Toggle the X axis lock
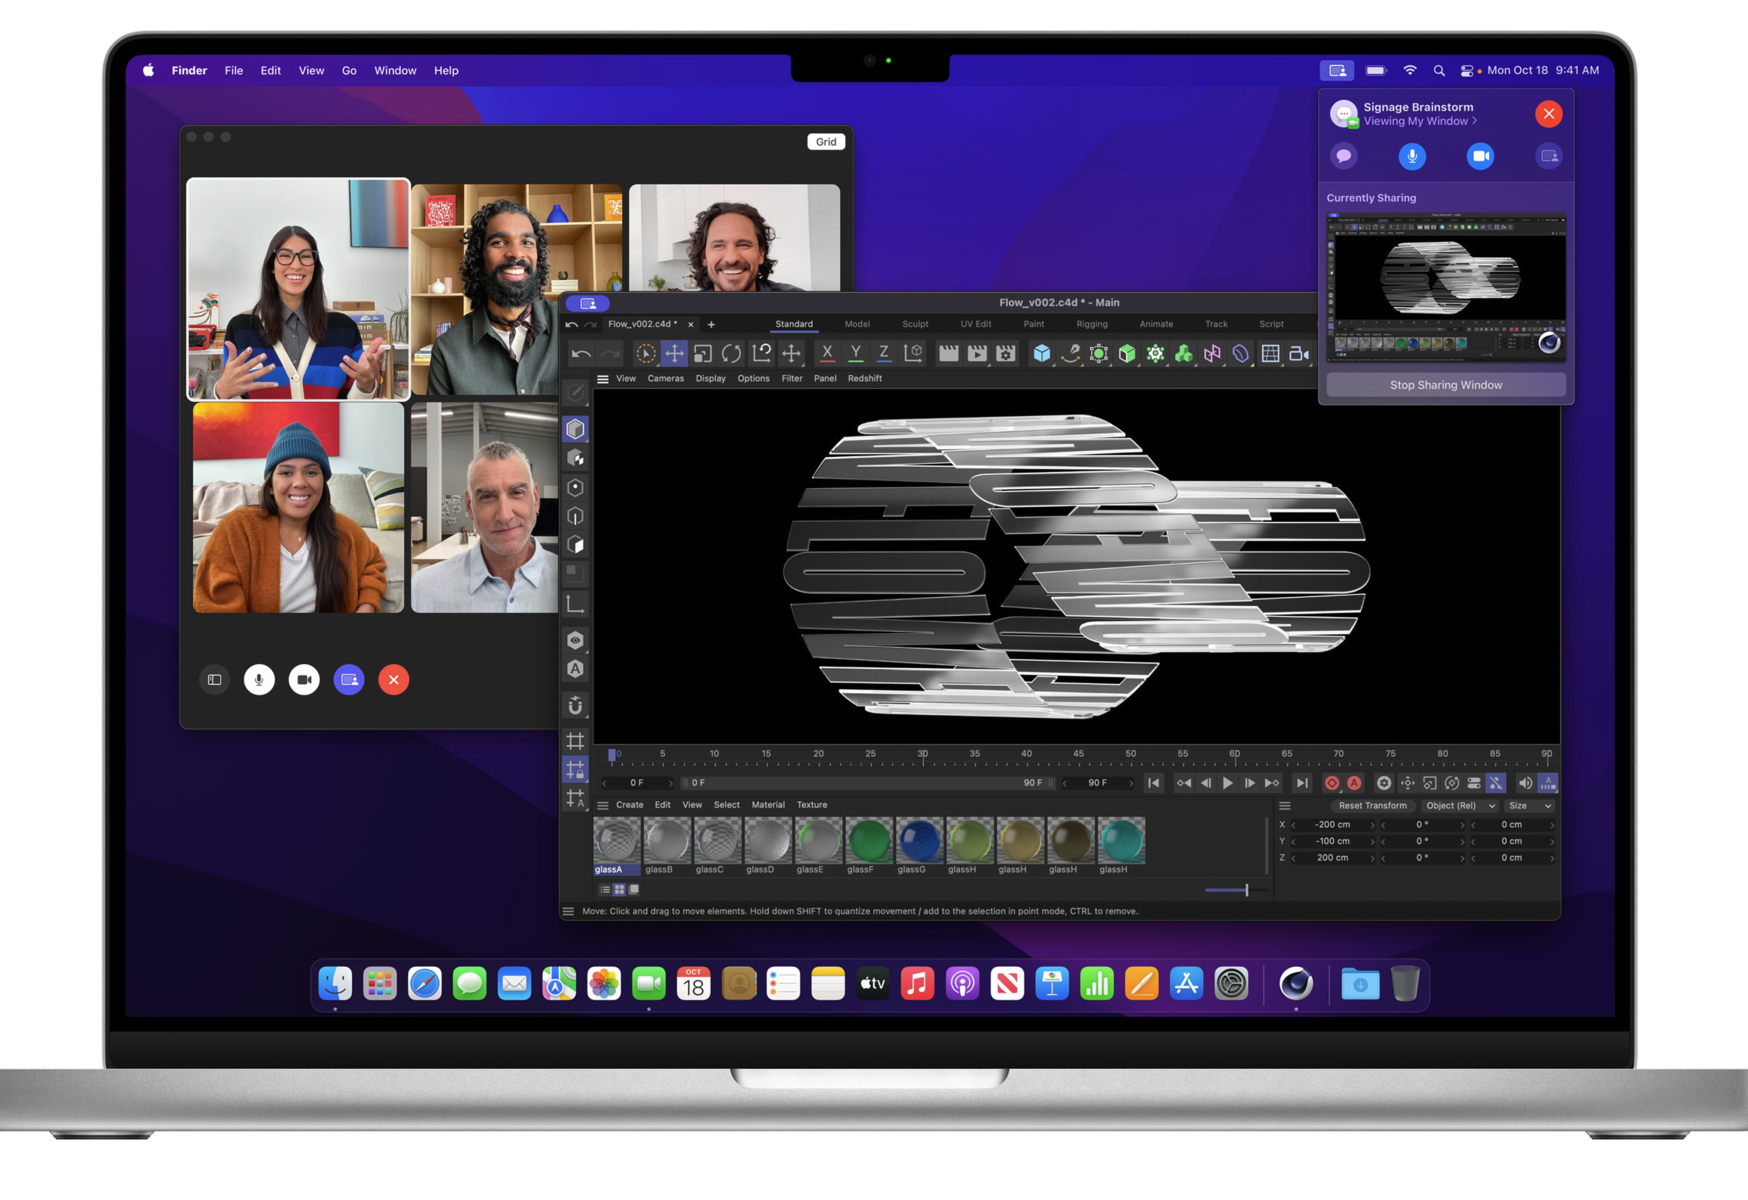 (x=828, y=353)
